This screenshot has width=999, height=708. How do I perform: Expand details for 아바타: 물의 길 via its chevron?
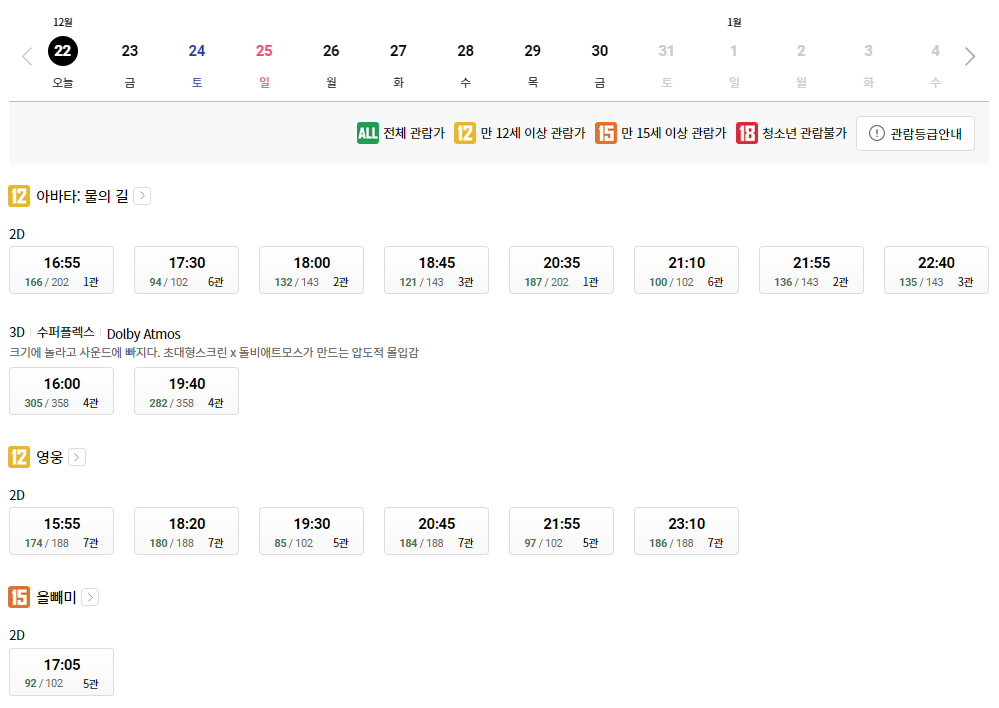(141, 196)
